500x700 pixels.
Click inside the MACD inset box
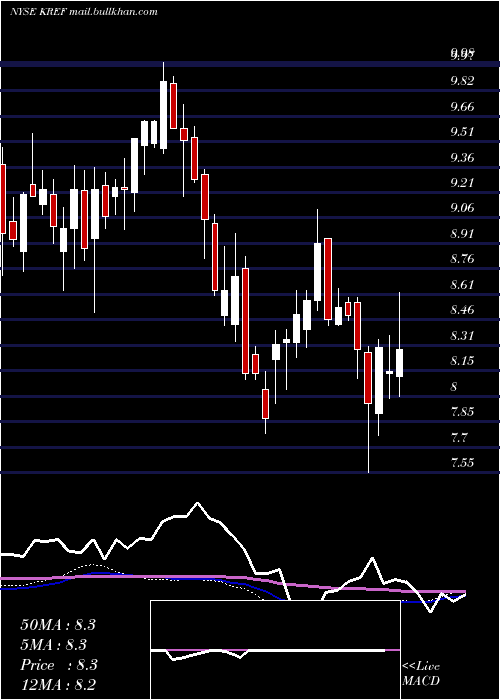click(275, 650)
